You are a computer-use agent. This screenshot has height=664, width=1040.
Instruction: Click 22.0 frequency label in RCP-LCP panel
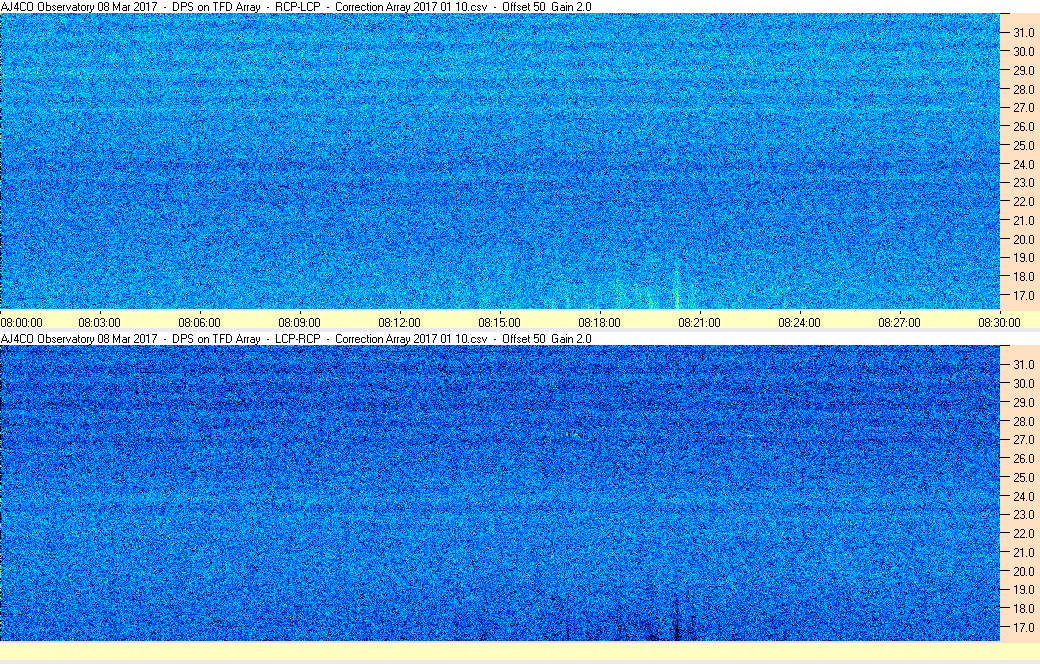1023,202
